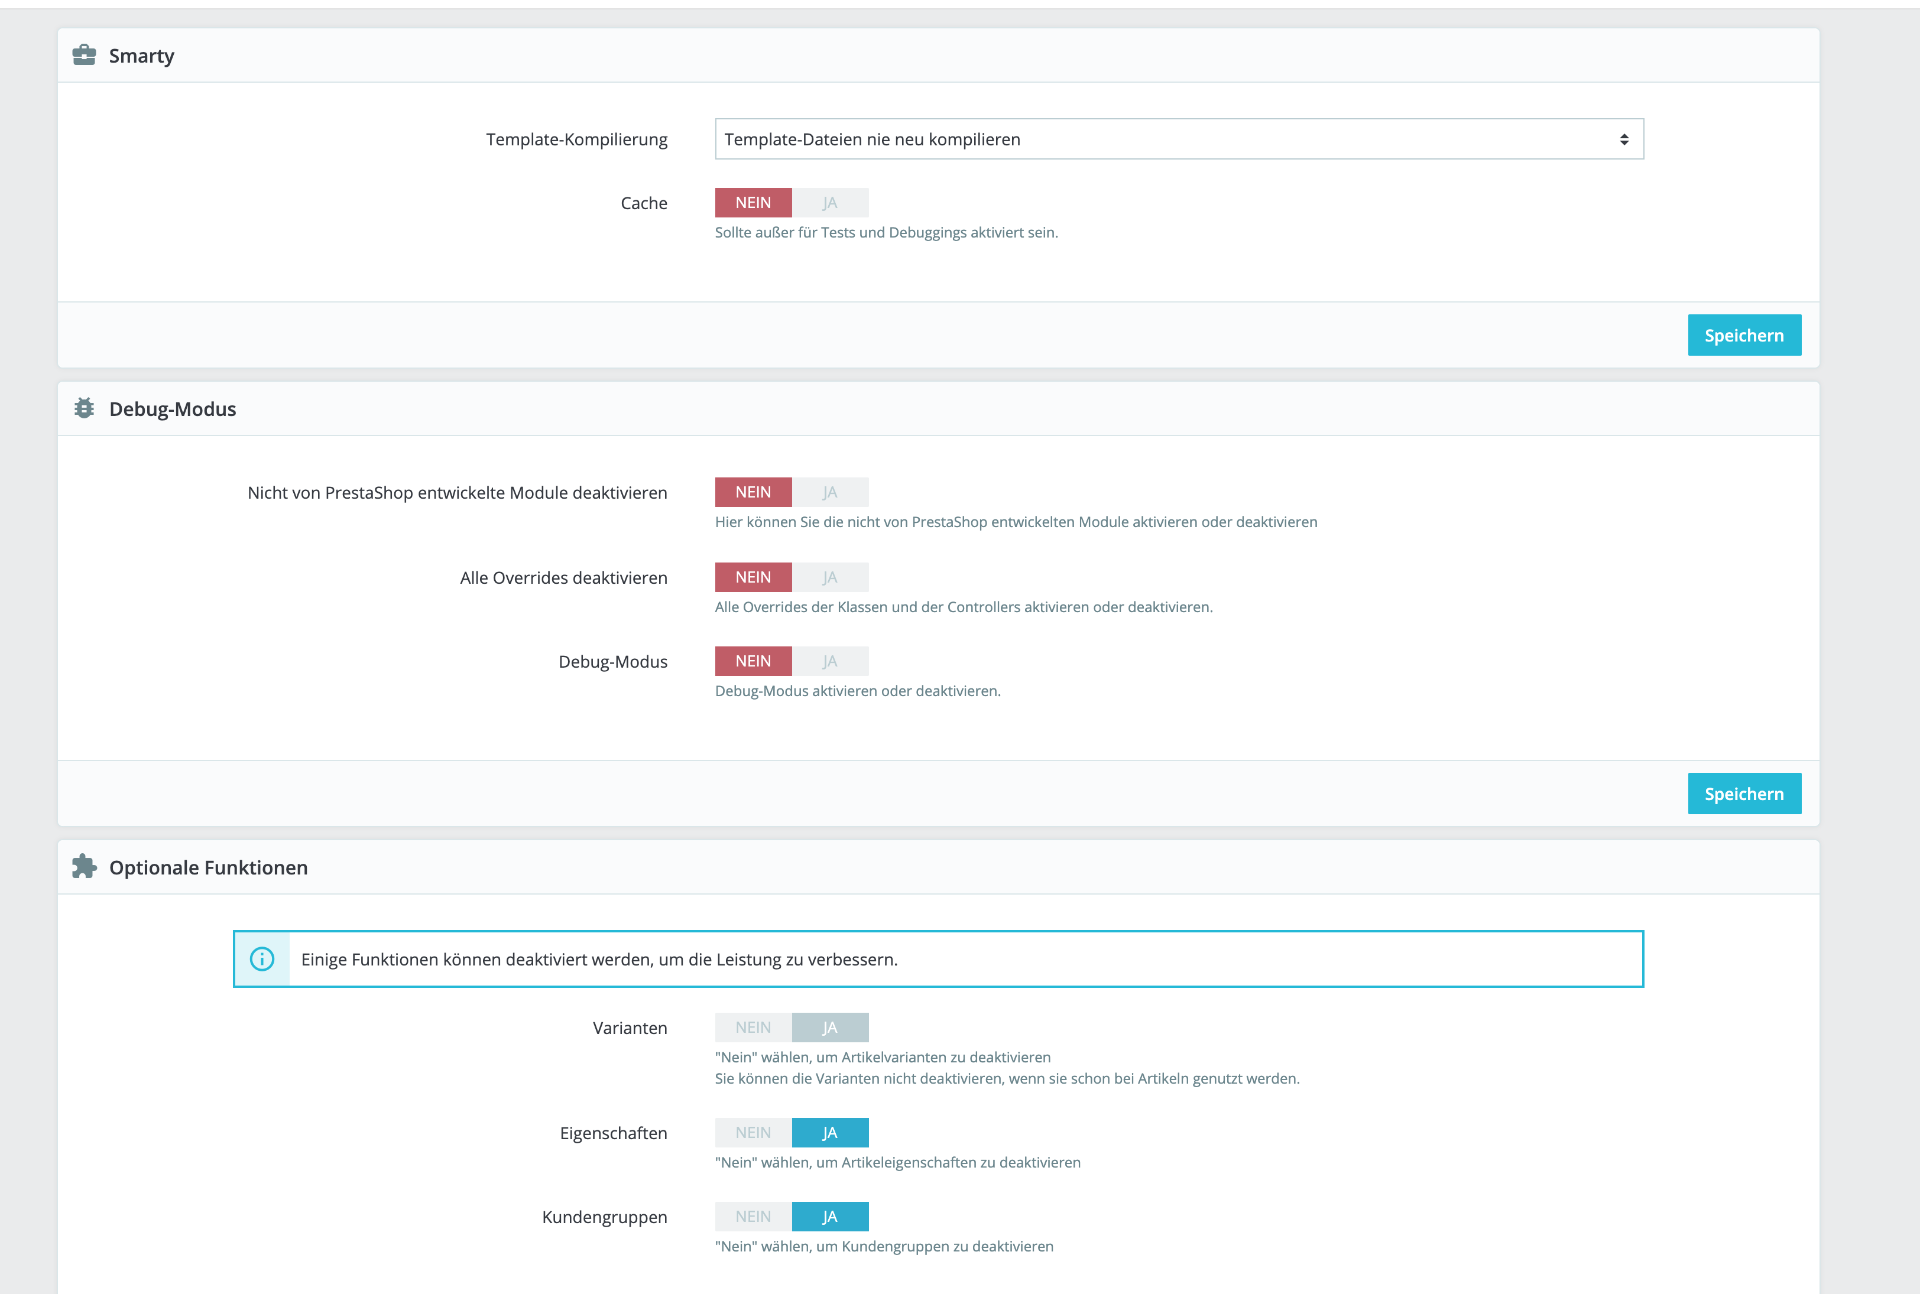
Task: Save Debug-Modus section with Speichern
Action: pos(1744,793)
